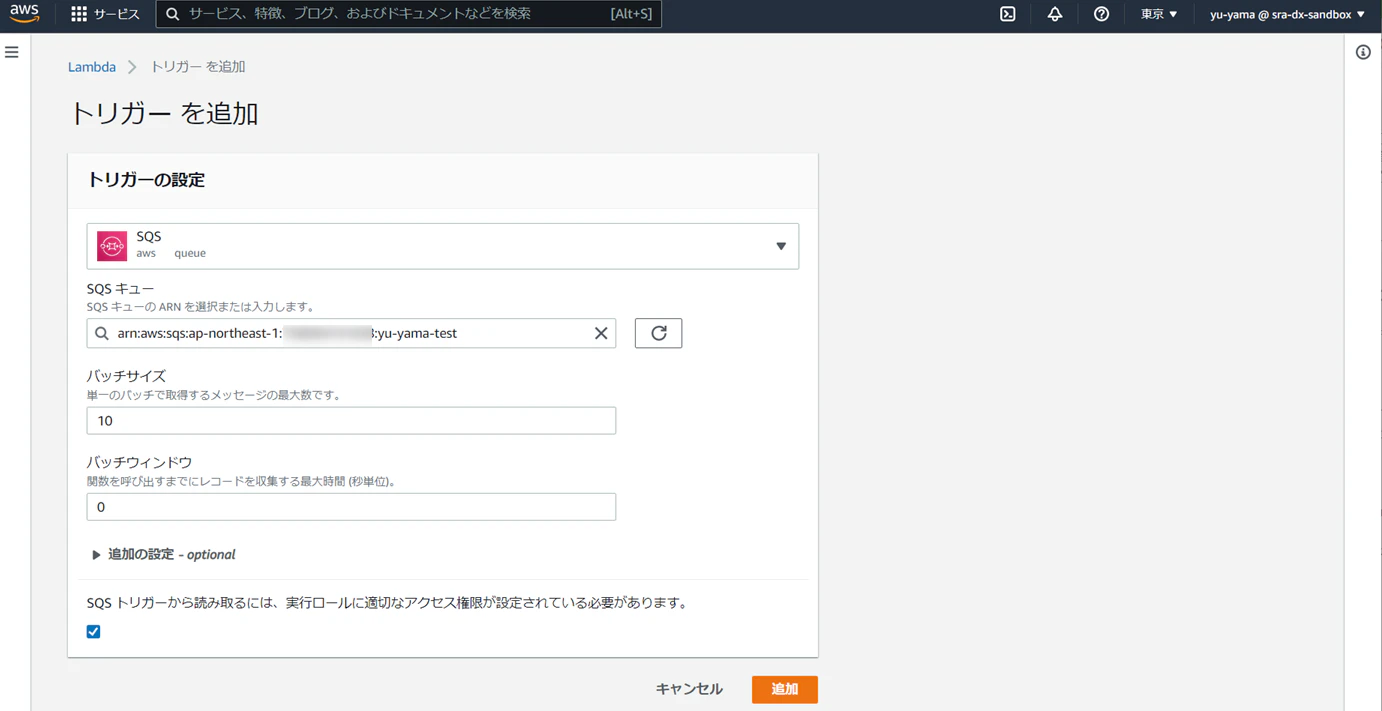Click the search magnifier icon in top bar

point(172,14)
